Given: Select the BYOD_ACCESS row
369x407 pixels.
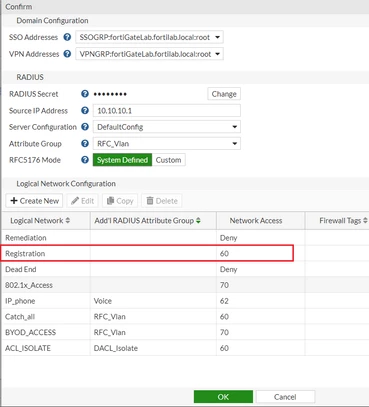Looking at the screenshot, I should pyautogui.click(x=185, y=332).
